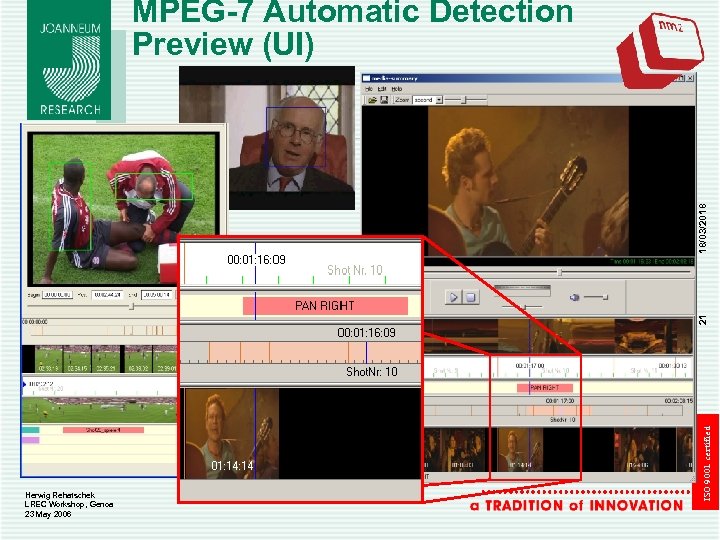
Task: Click the Pos. timecode field in soccer window
Action: pyautogui.click(x=107, y=295)
